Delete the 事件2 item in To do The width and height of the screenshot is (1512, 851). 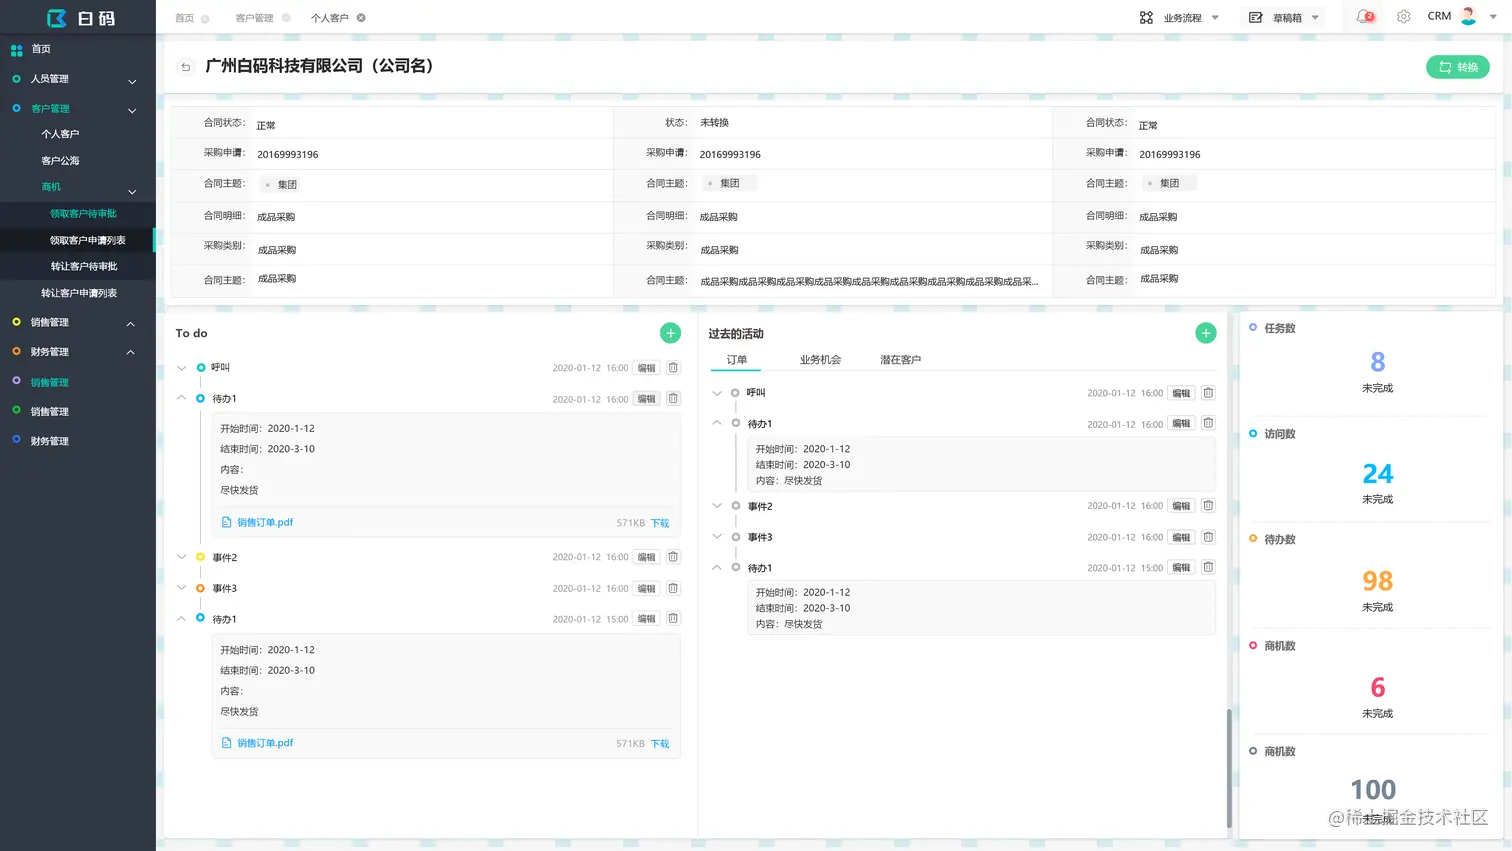(x=673, y=557)
